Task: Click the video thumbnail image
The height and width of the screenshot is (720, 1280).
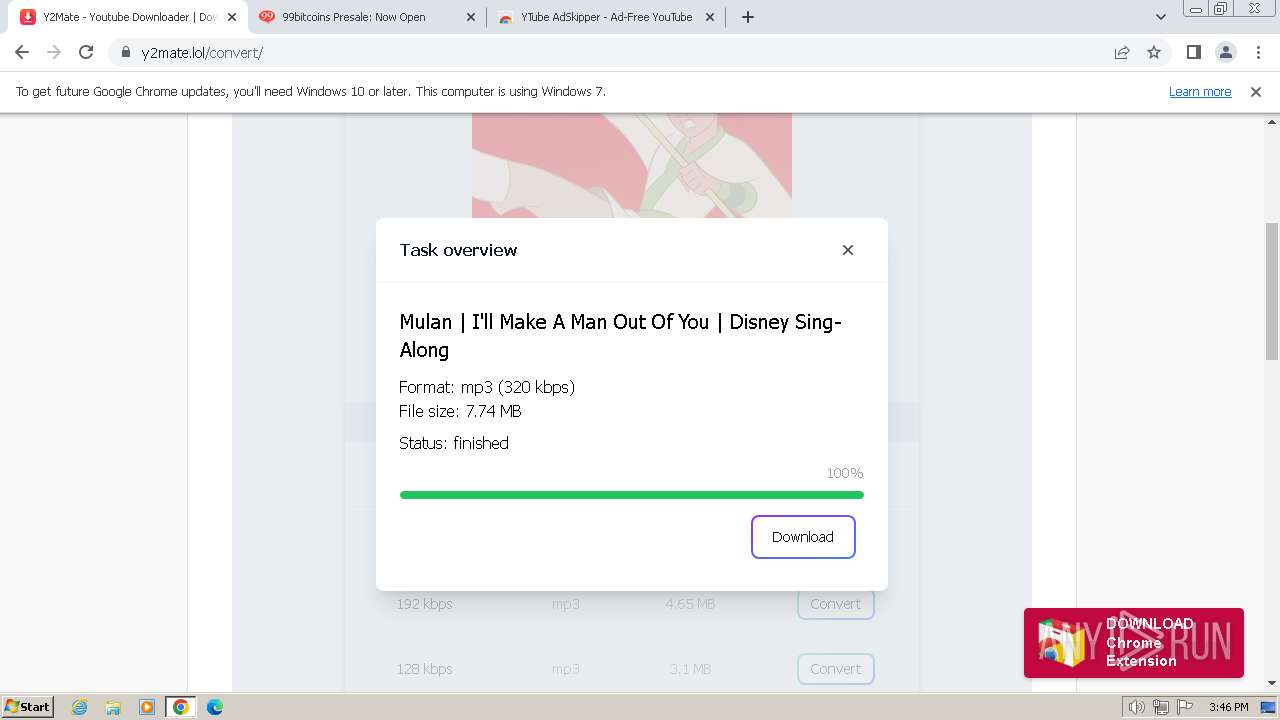Action: 631,165
